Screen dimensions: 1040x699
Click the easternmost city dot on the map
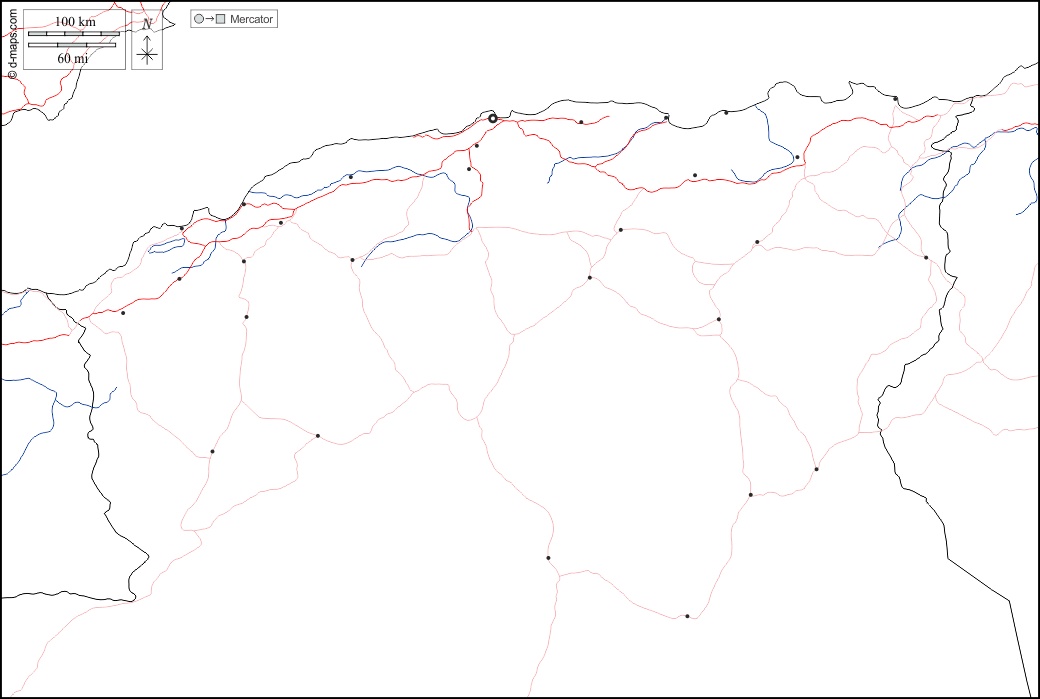point(926,257)
